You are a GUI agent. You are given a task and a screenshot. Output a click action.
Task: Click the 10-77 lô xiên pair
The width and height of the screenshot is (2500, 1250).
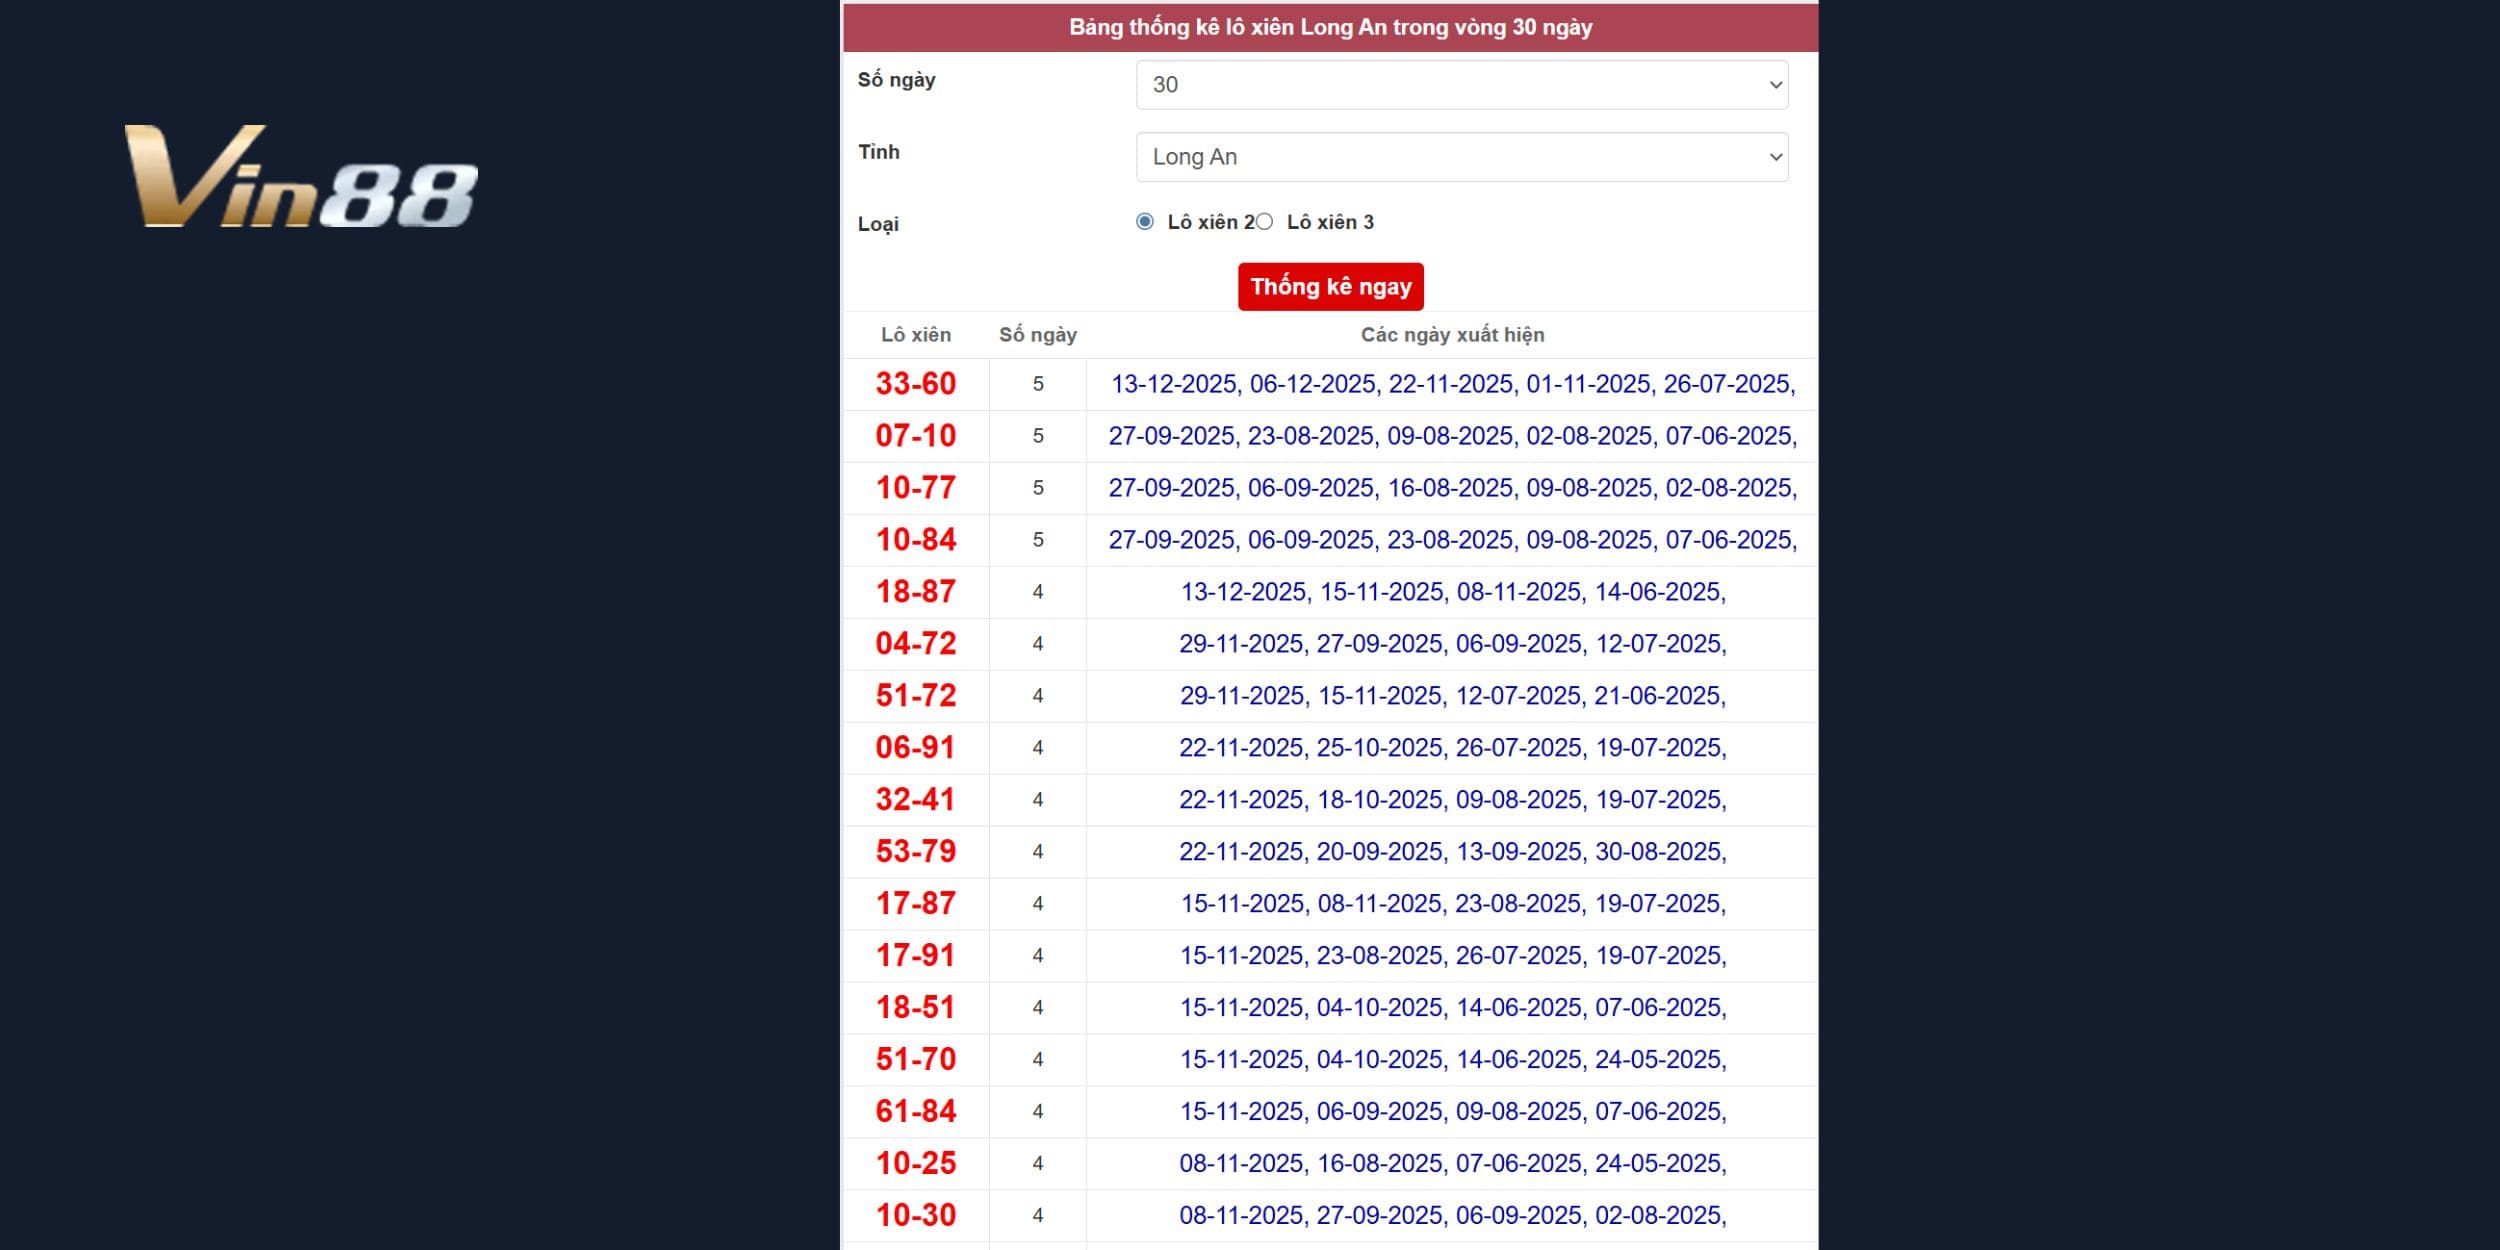click(x=915, y=488)
